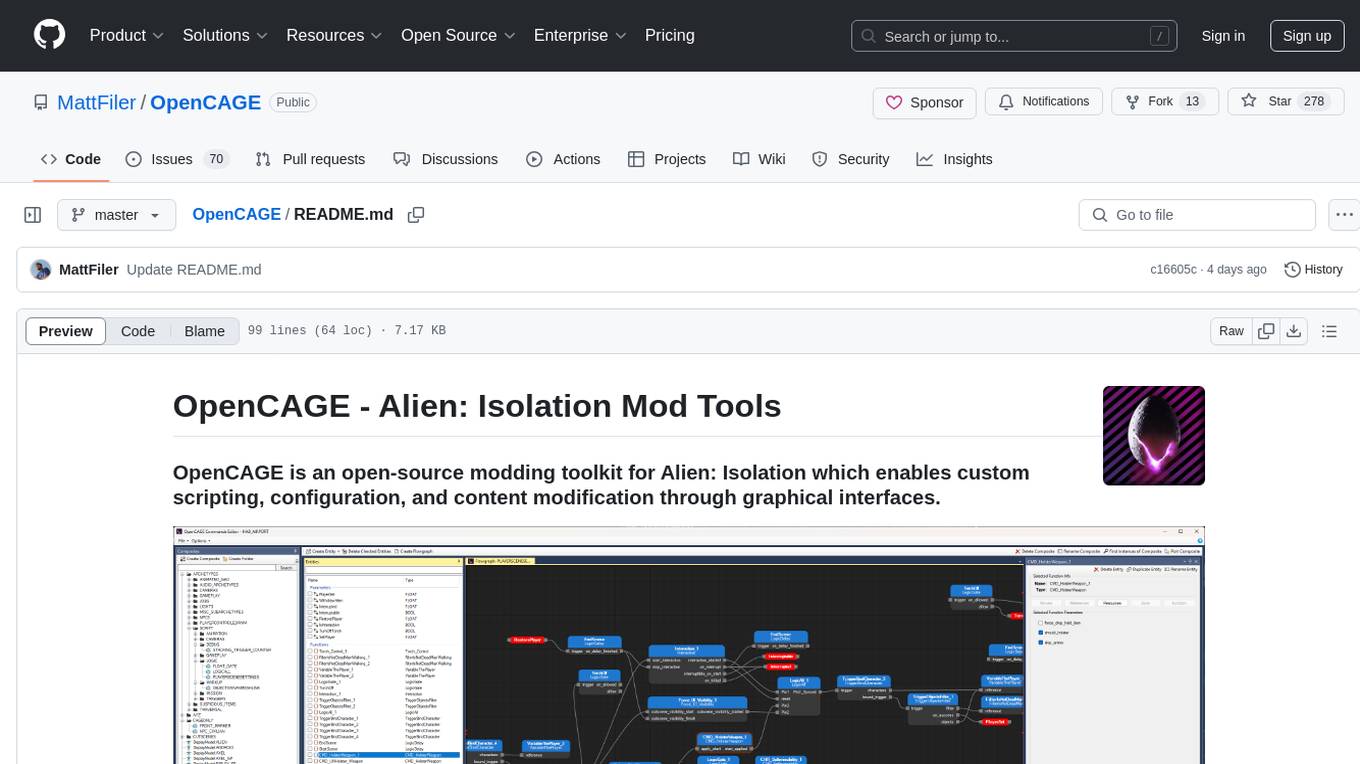Click the OpenCAGE egg logo image
This screenshot has height=764, width=1360.
pos(1154,436)
